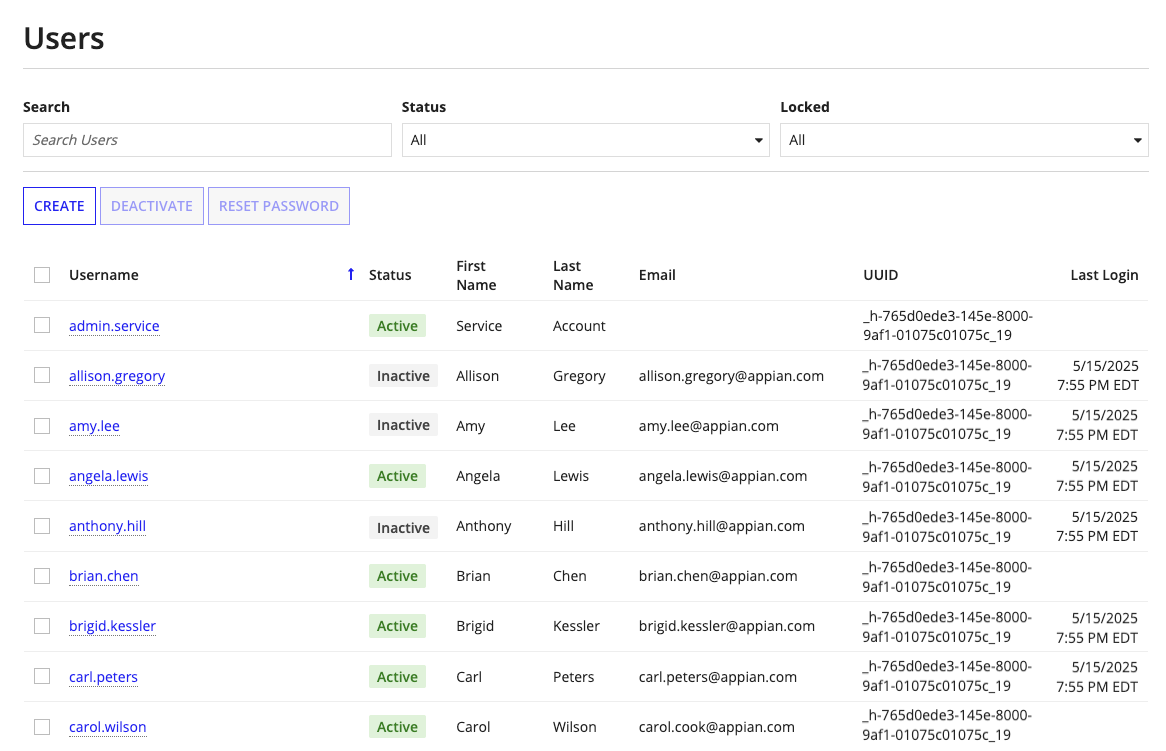Image resolution: width=1166 pixels, height=751 pixels.
Task: Click the CREATE button
Action: 59,206
